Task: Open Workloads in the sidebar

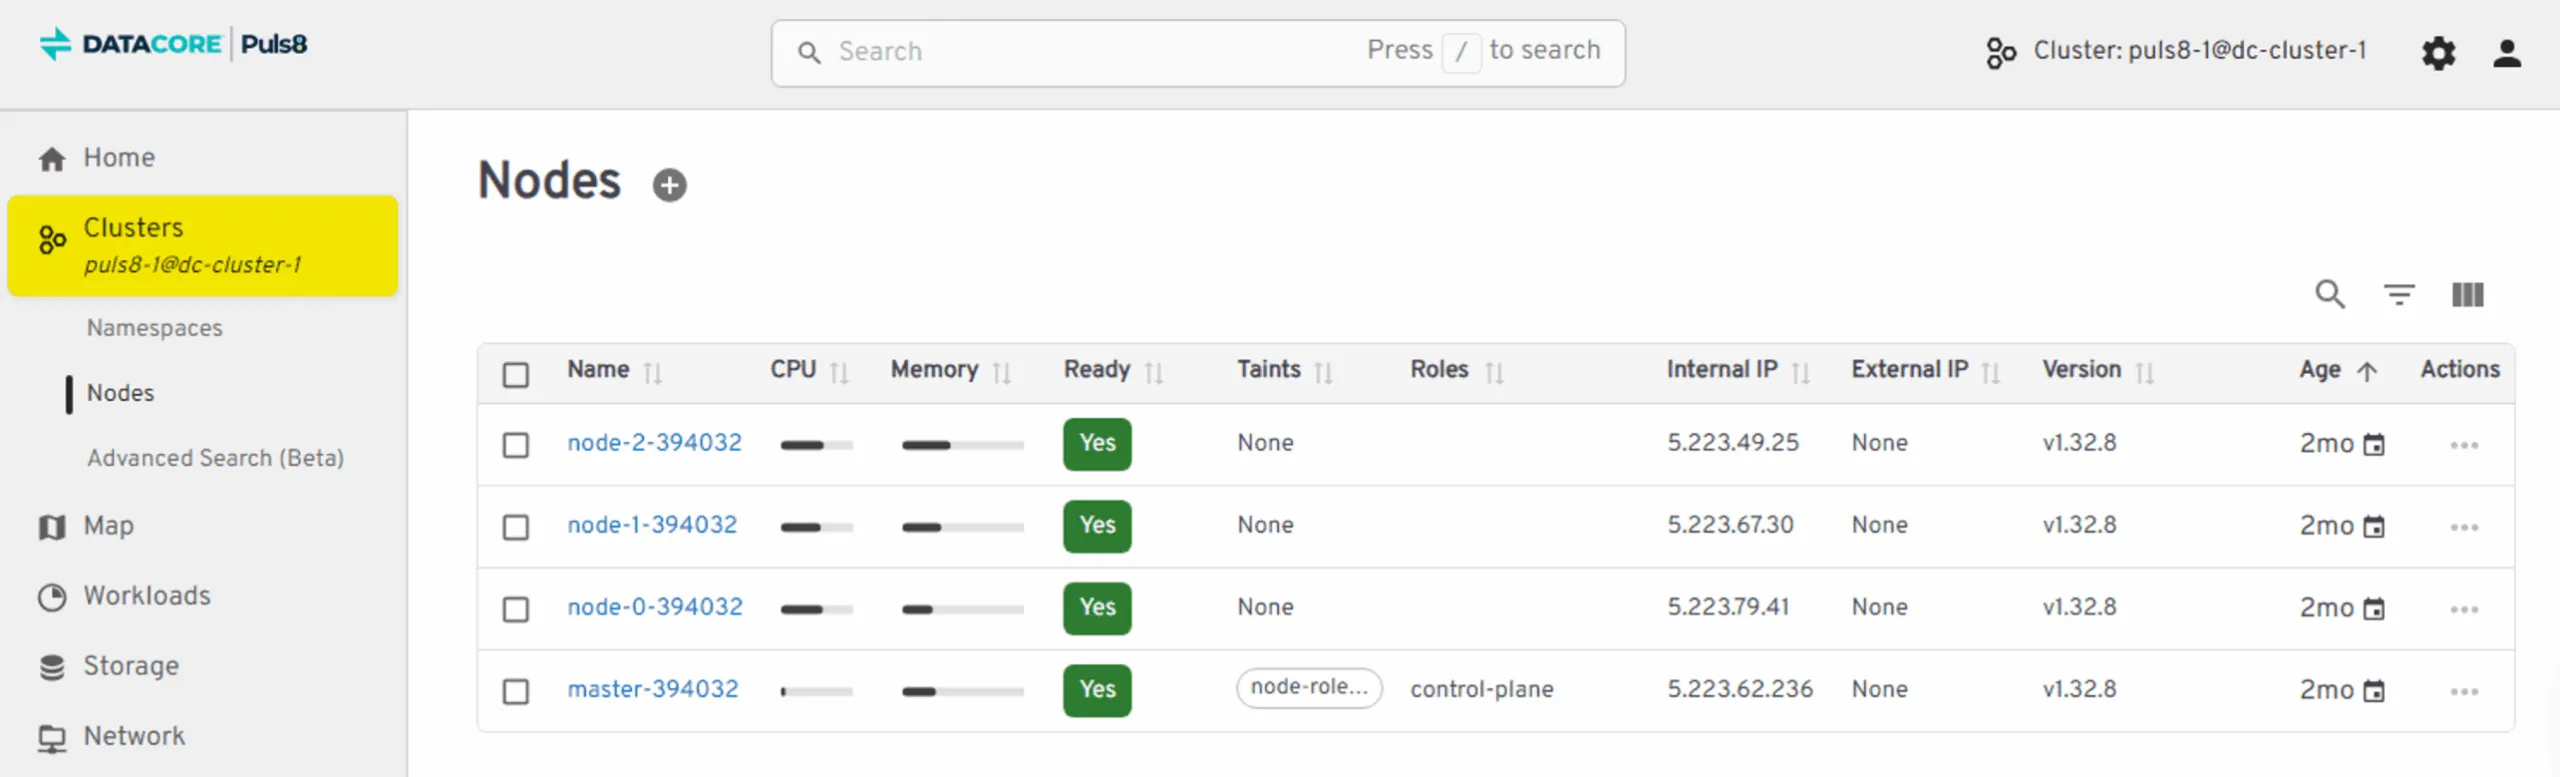Action: pos(147,596)
